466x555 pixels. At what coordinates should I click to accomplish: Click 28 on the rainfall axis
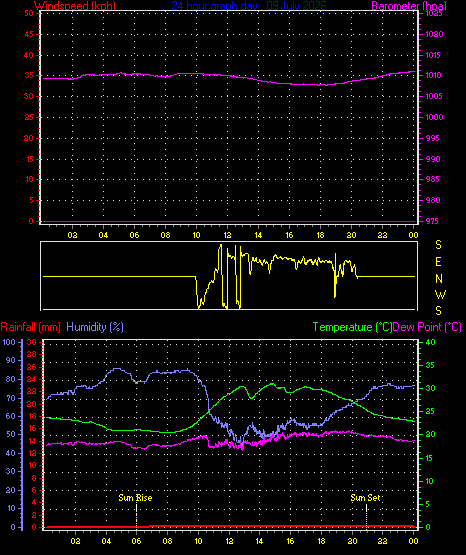point(32,354)
